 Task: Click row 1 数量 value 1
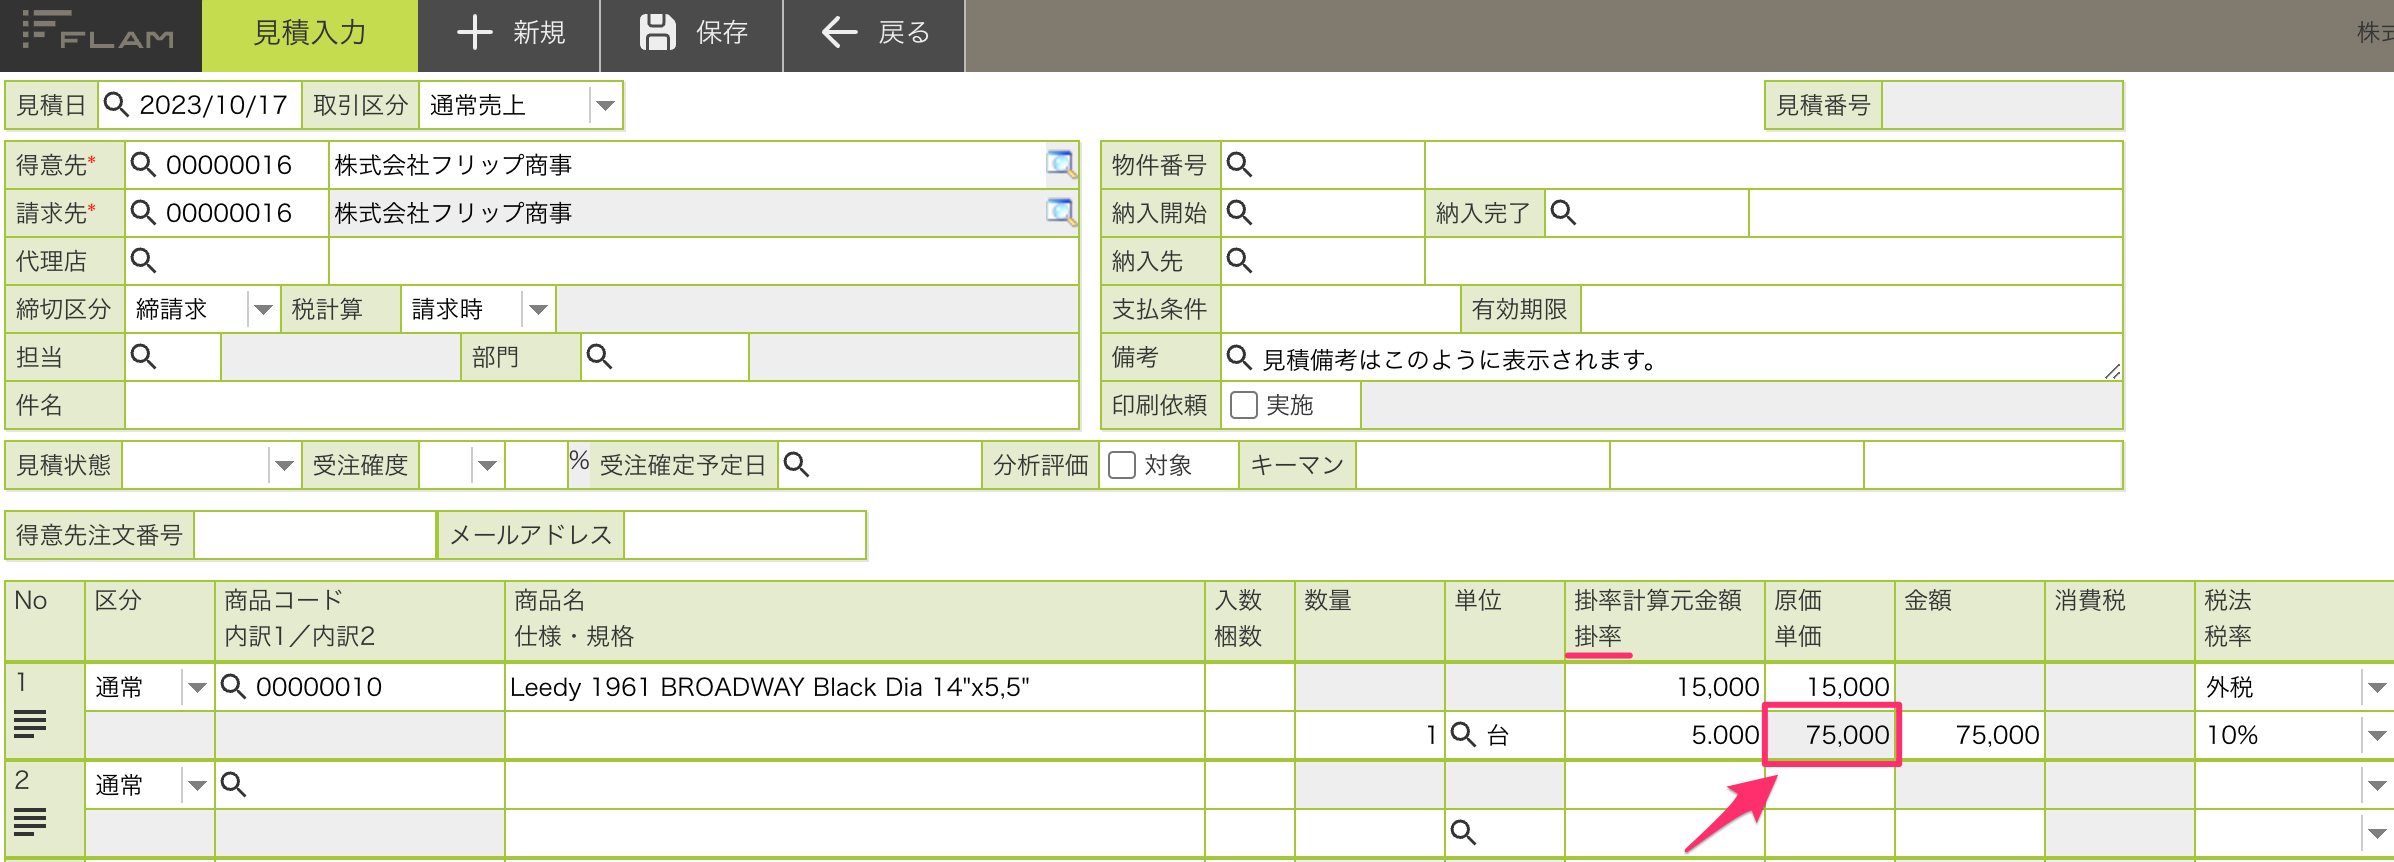click(x=1370, y=735)
